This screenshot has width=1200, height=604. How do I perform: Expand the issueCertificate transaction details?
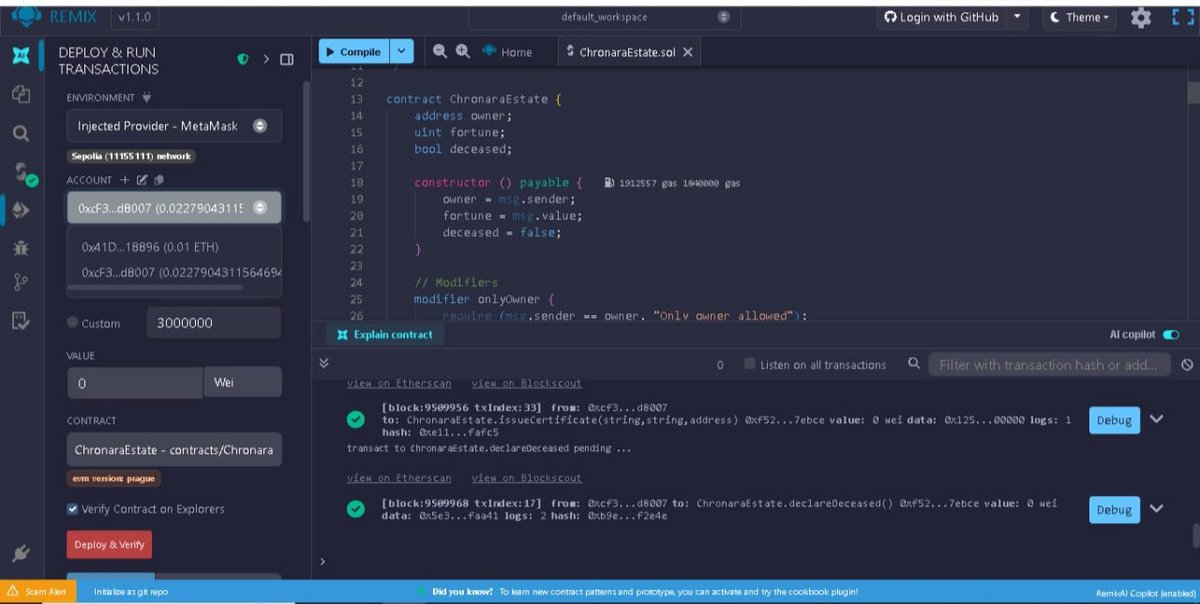1157,419
